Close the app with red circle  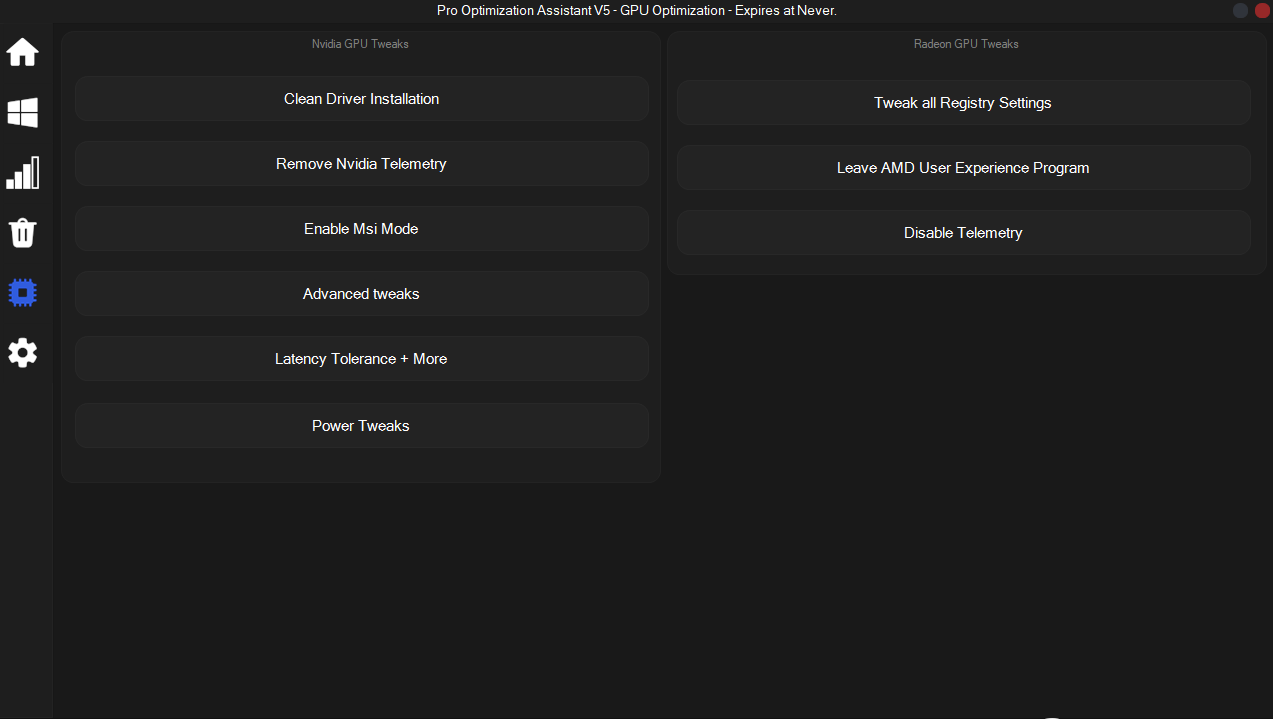click(x=1261, y=10)
